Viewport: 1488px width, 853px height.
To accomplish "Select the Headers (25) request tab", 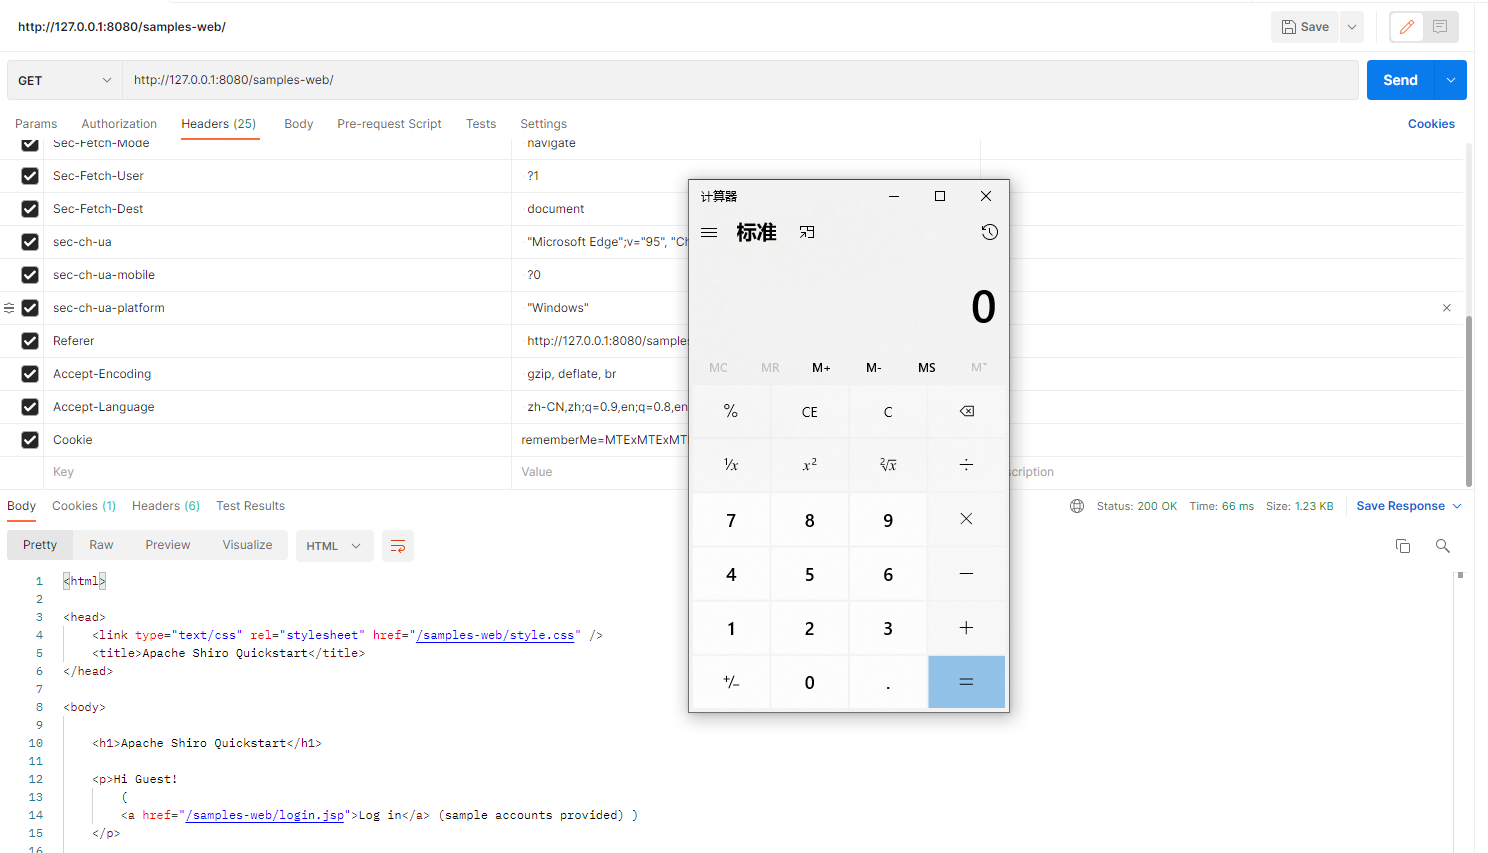I will [x=219, y=124].
